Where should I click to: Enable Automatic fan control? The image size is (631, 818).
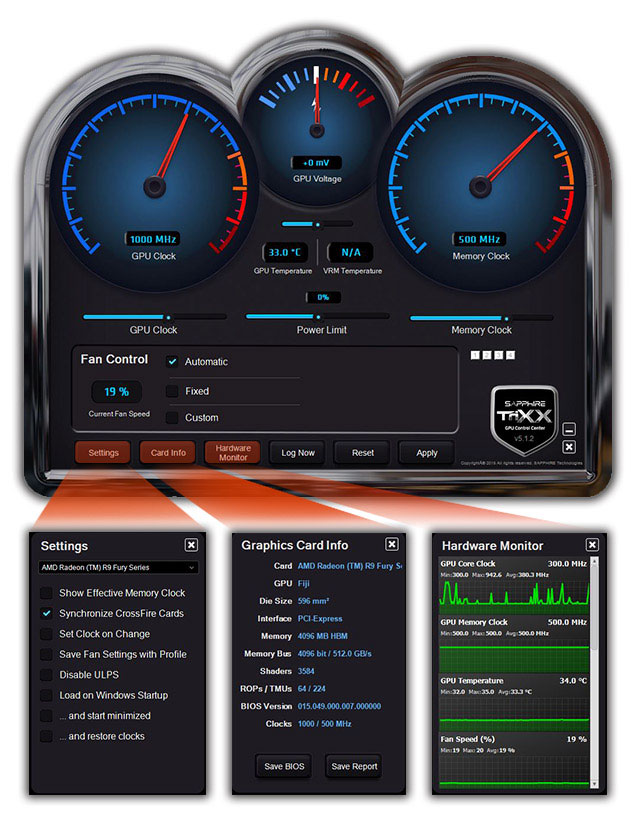[172, 362]
